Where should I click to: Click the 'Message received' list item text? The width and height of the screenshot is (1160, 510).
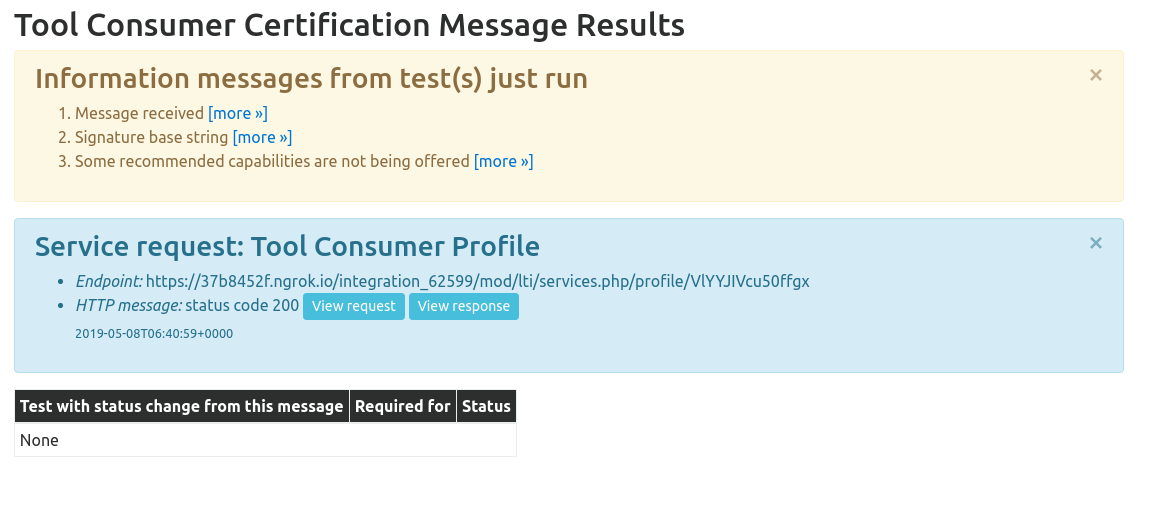139,113
